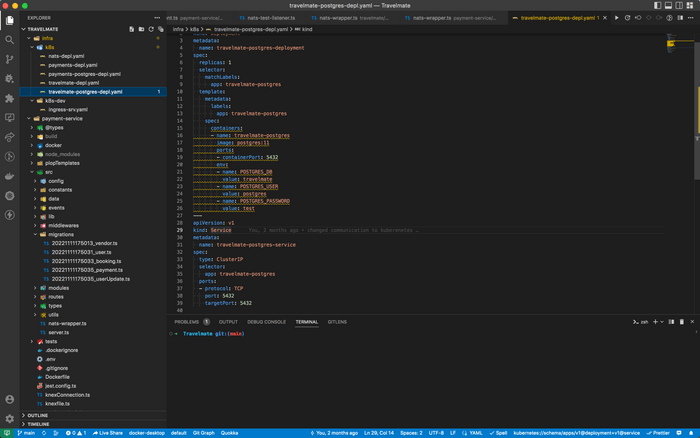Open the OUTPUT panel tab
The image size is (700, 438).
[x=228, y=322]
